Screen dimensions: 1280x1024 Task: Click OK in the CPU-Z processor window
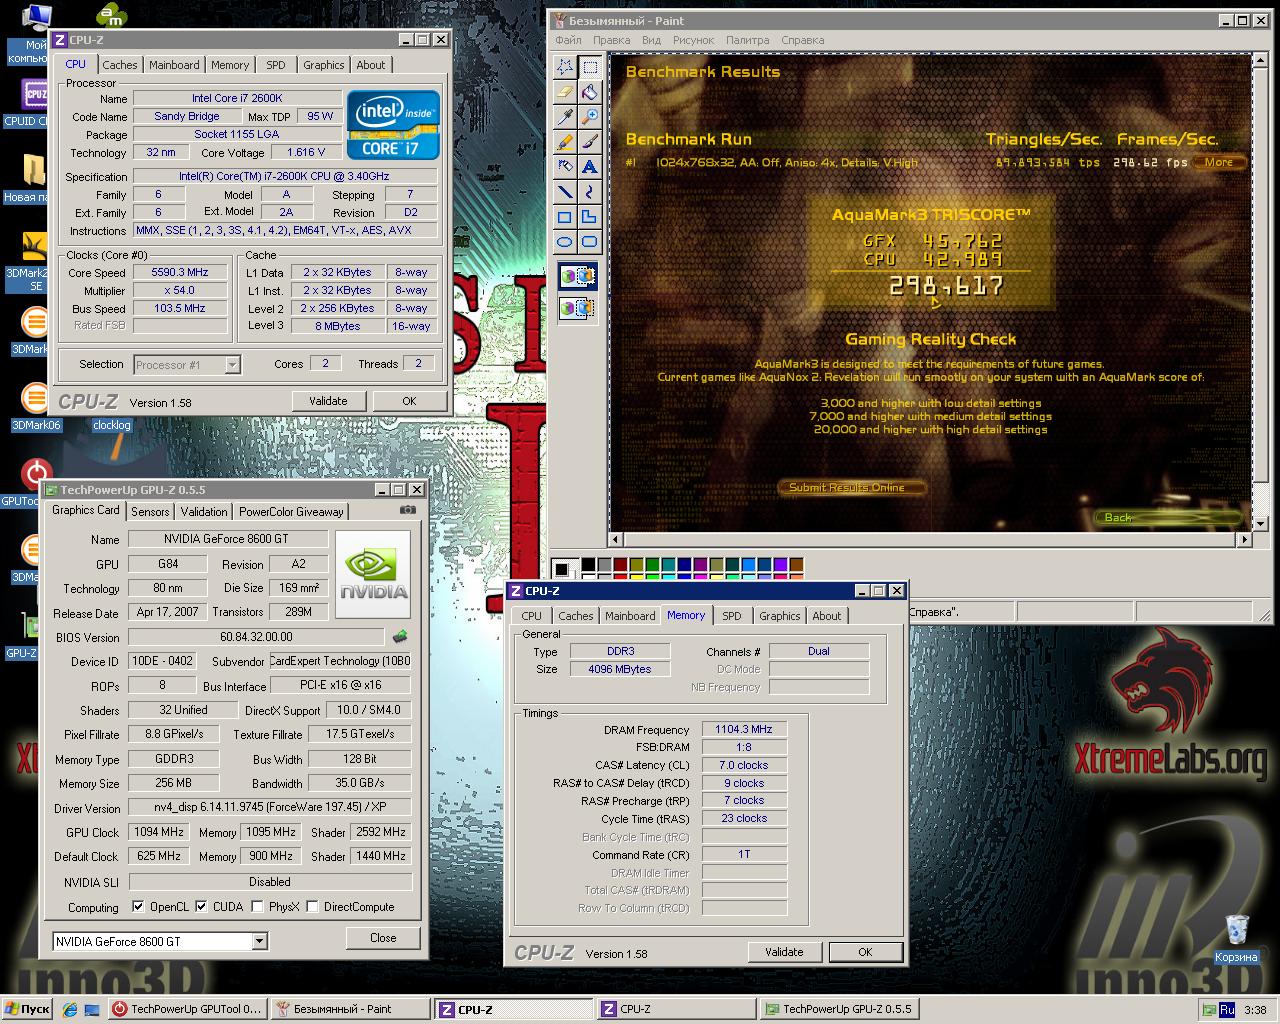[409, 401]
